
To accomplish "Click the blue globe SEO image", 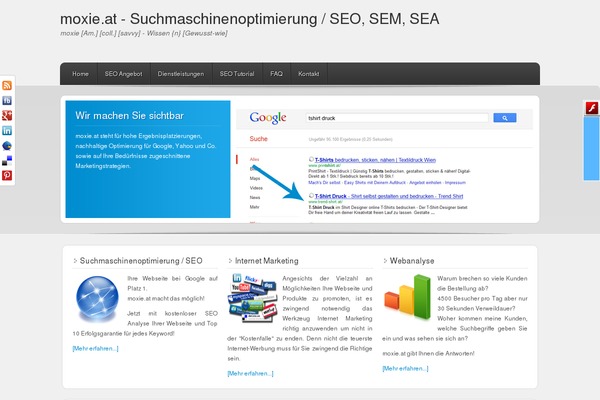I will pos(97,299).
